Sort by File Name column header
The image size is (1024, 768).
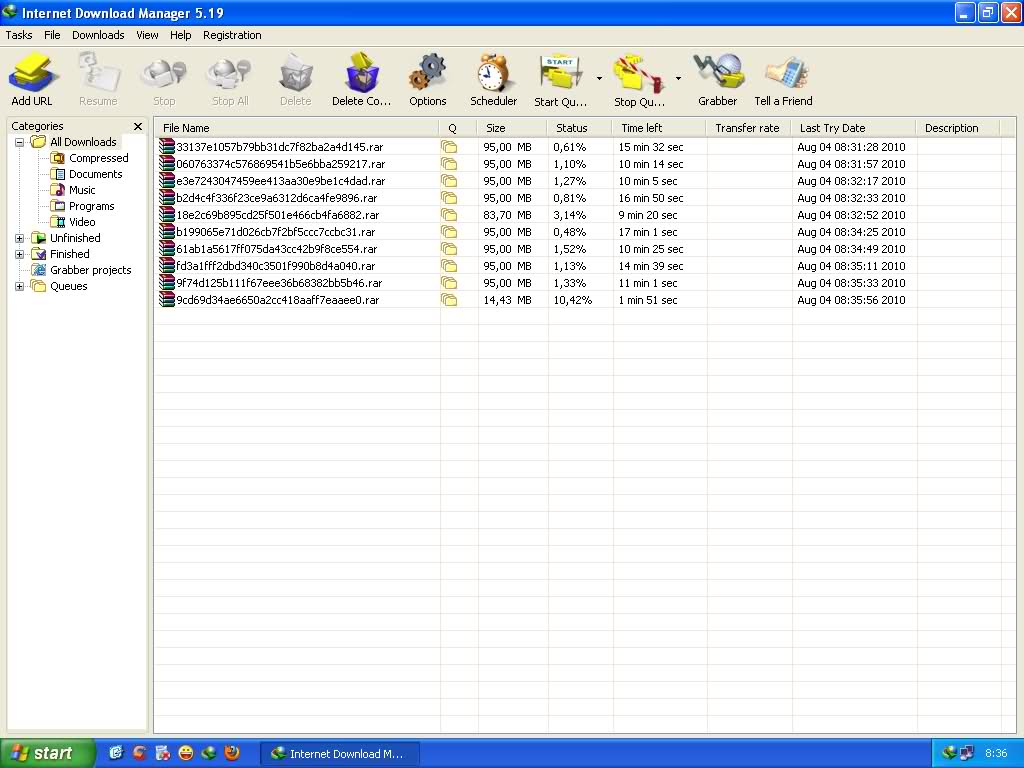(296, 128)
